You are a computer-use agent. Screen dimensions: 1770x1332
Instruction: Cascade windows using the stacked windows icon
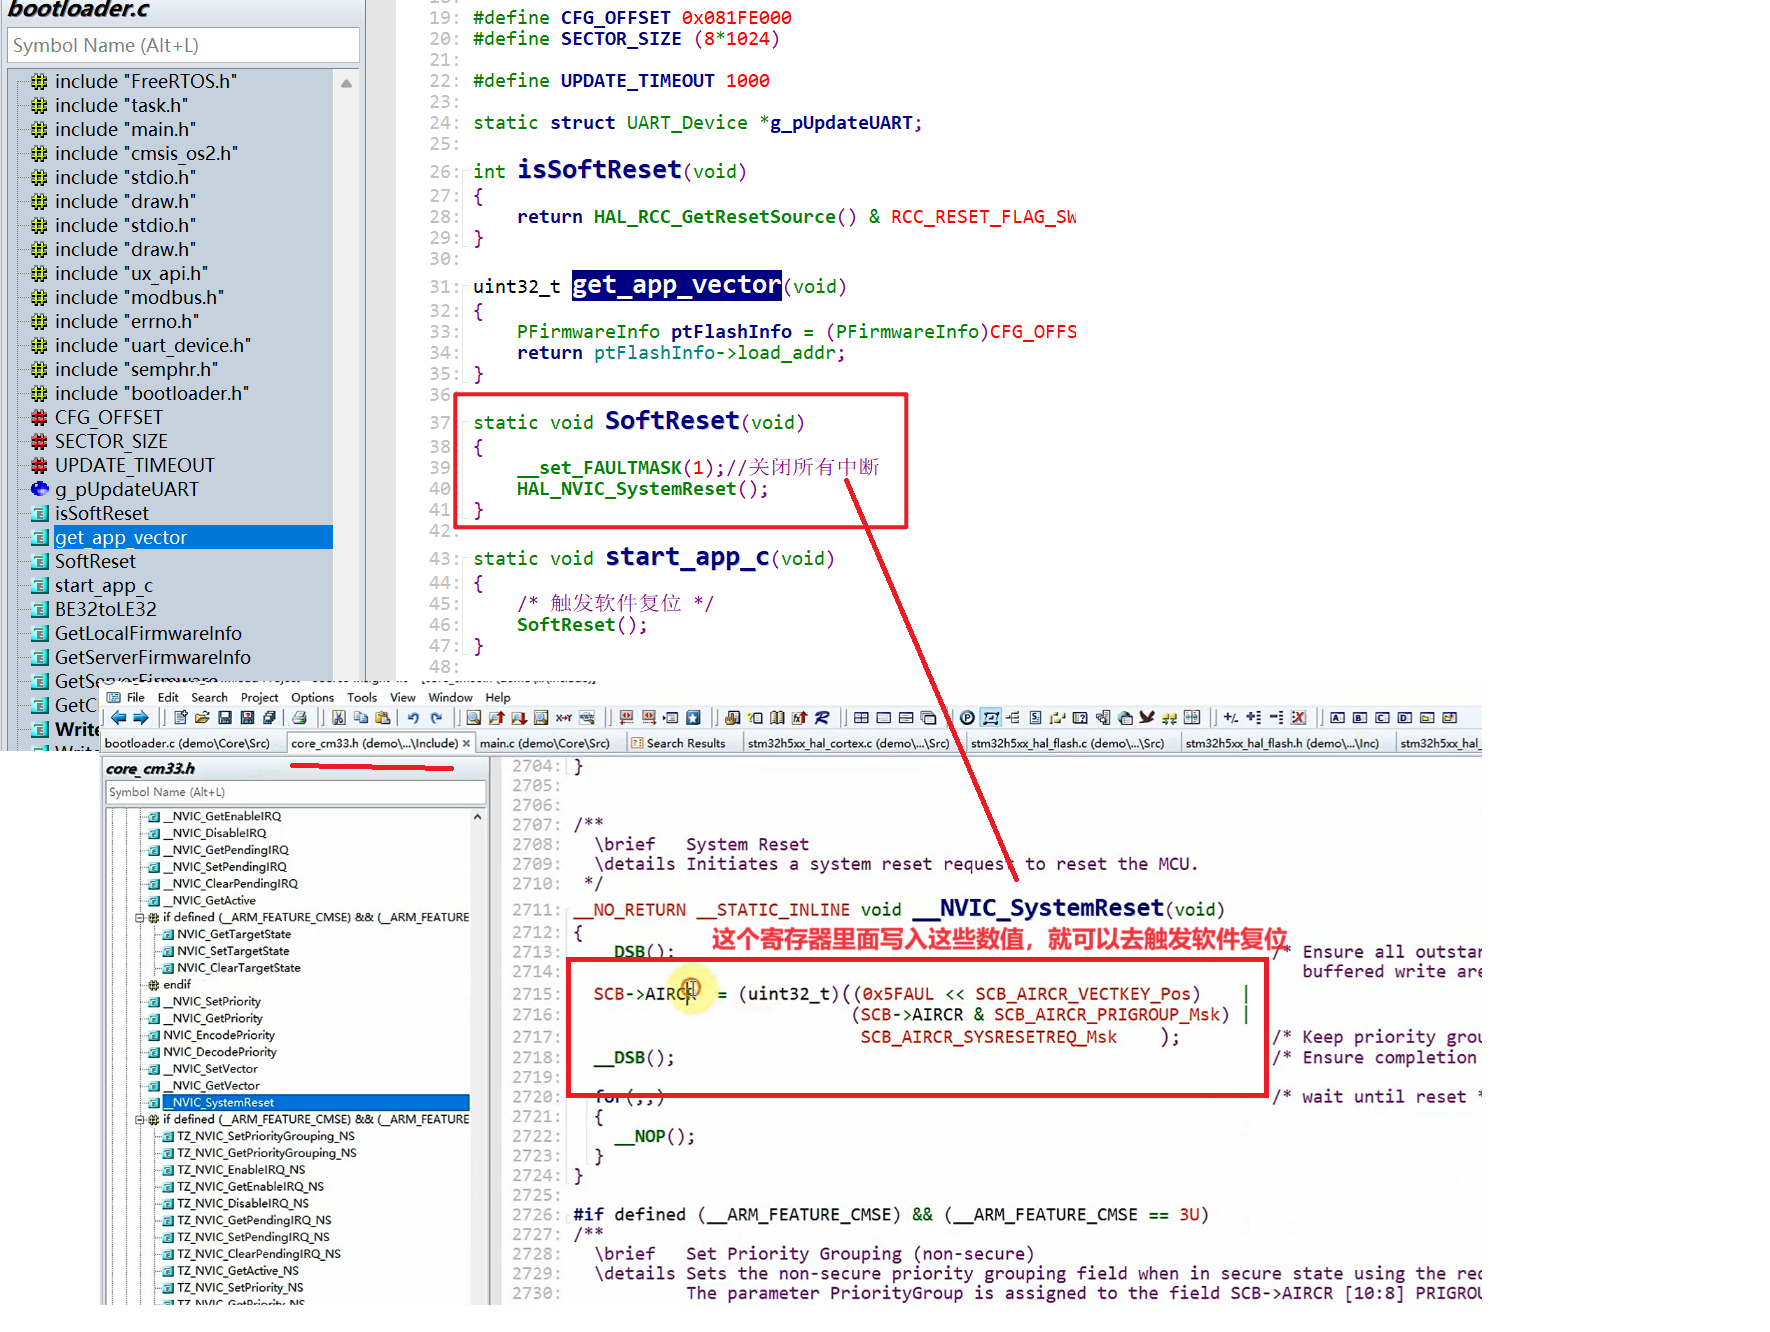tap(928, 717)
